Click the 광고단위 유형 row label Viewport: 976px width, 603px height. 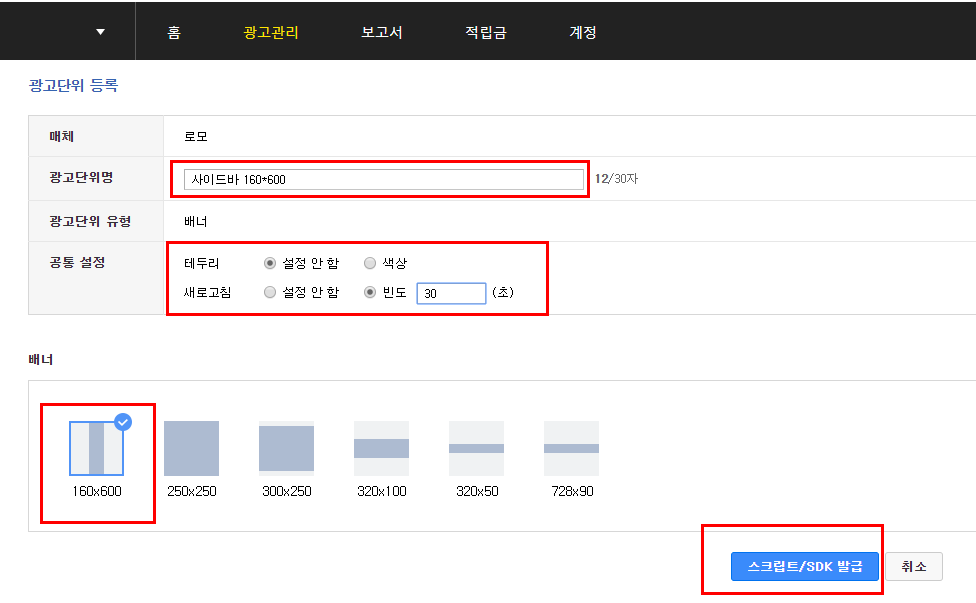point(90,222)
